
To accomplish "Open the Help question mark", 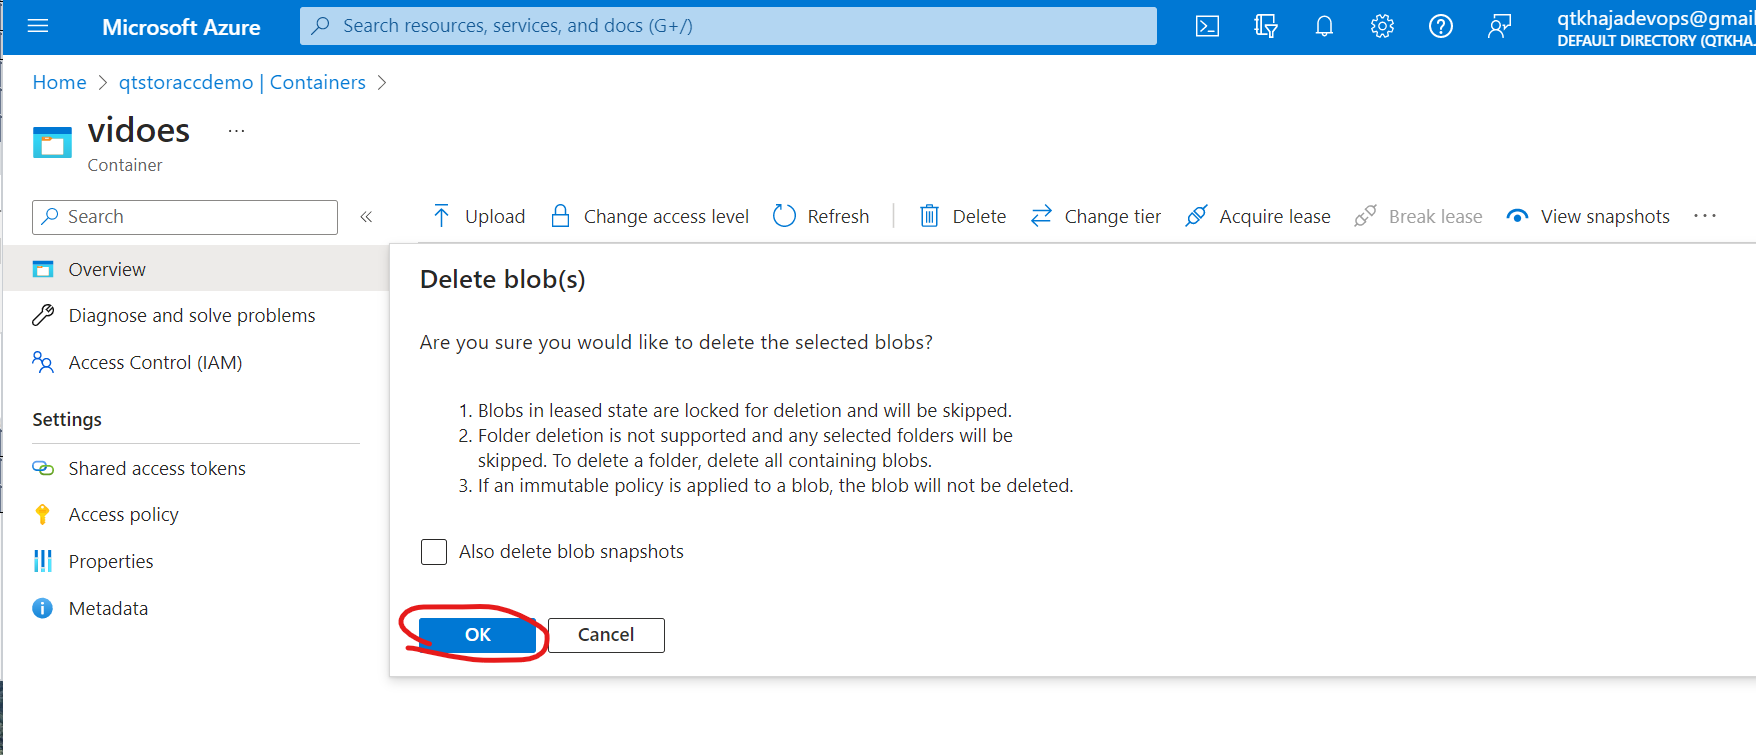I will 1440,26.
